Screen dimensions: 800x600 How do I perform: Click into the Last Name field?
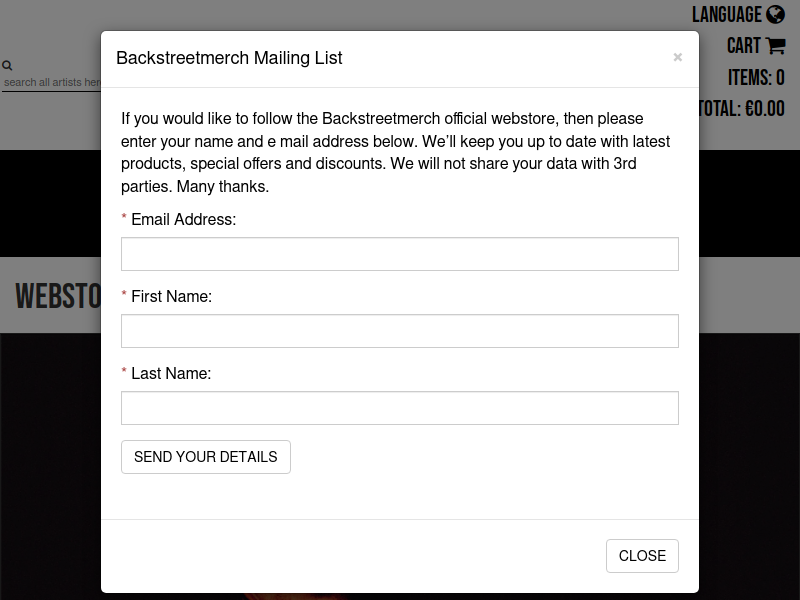point(399,408)
